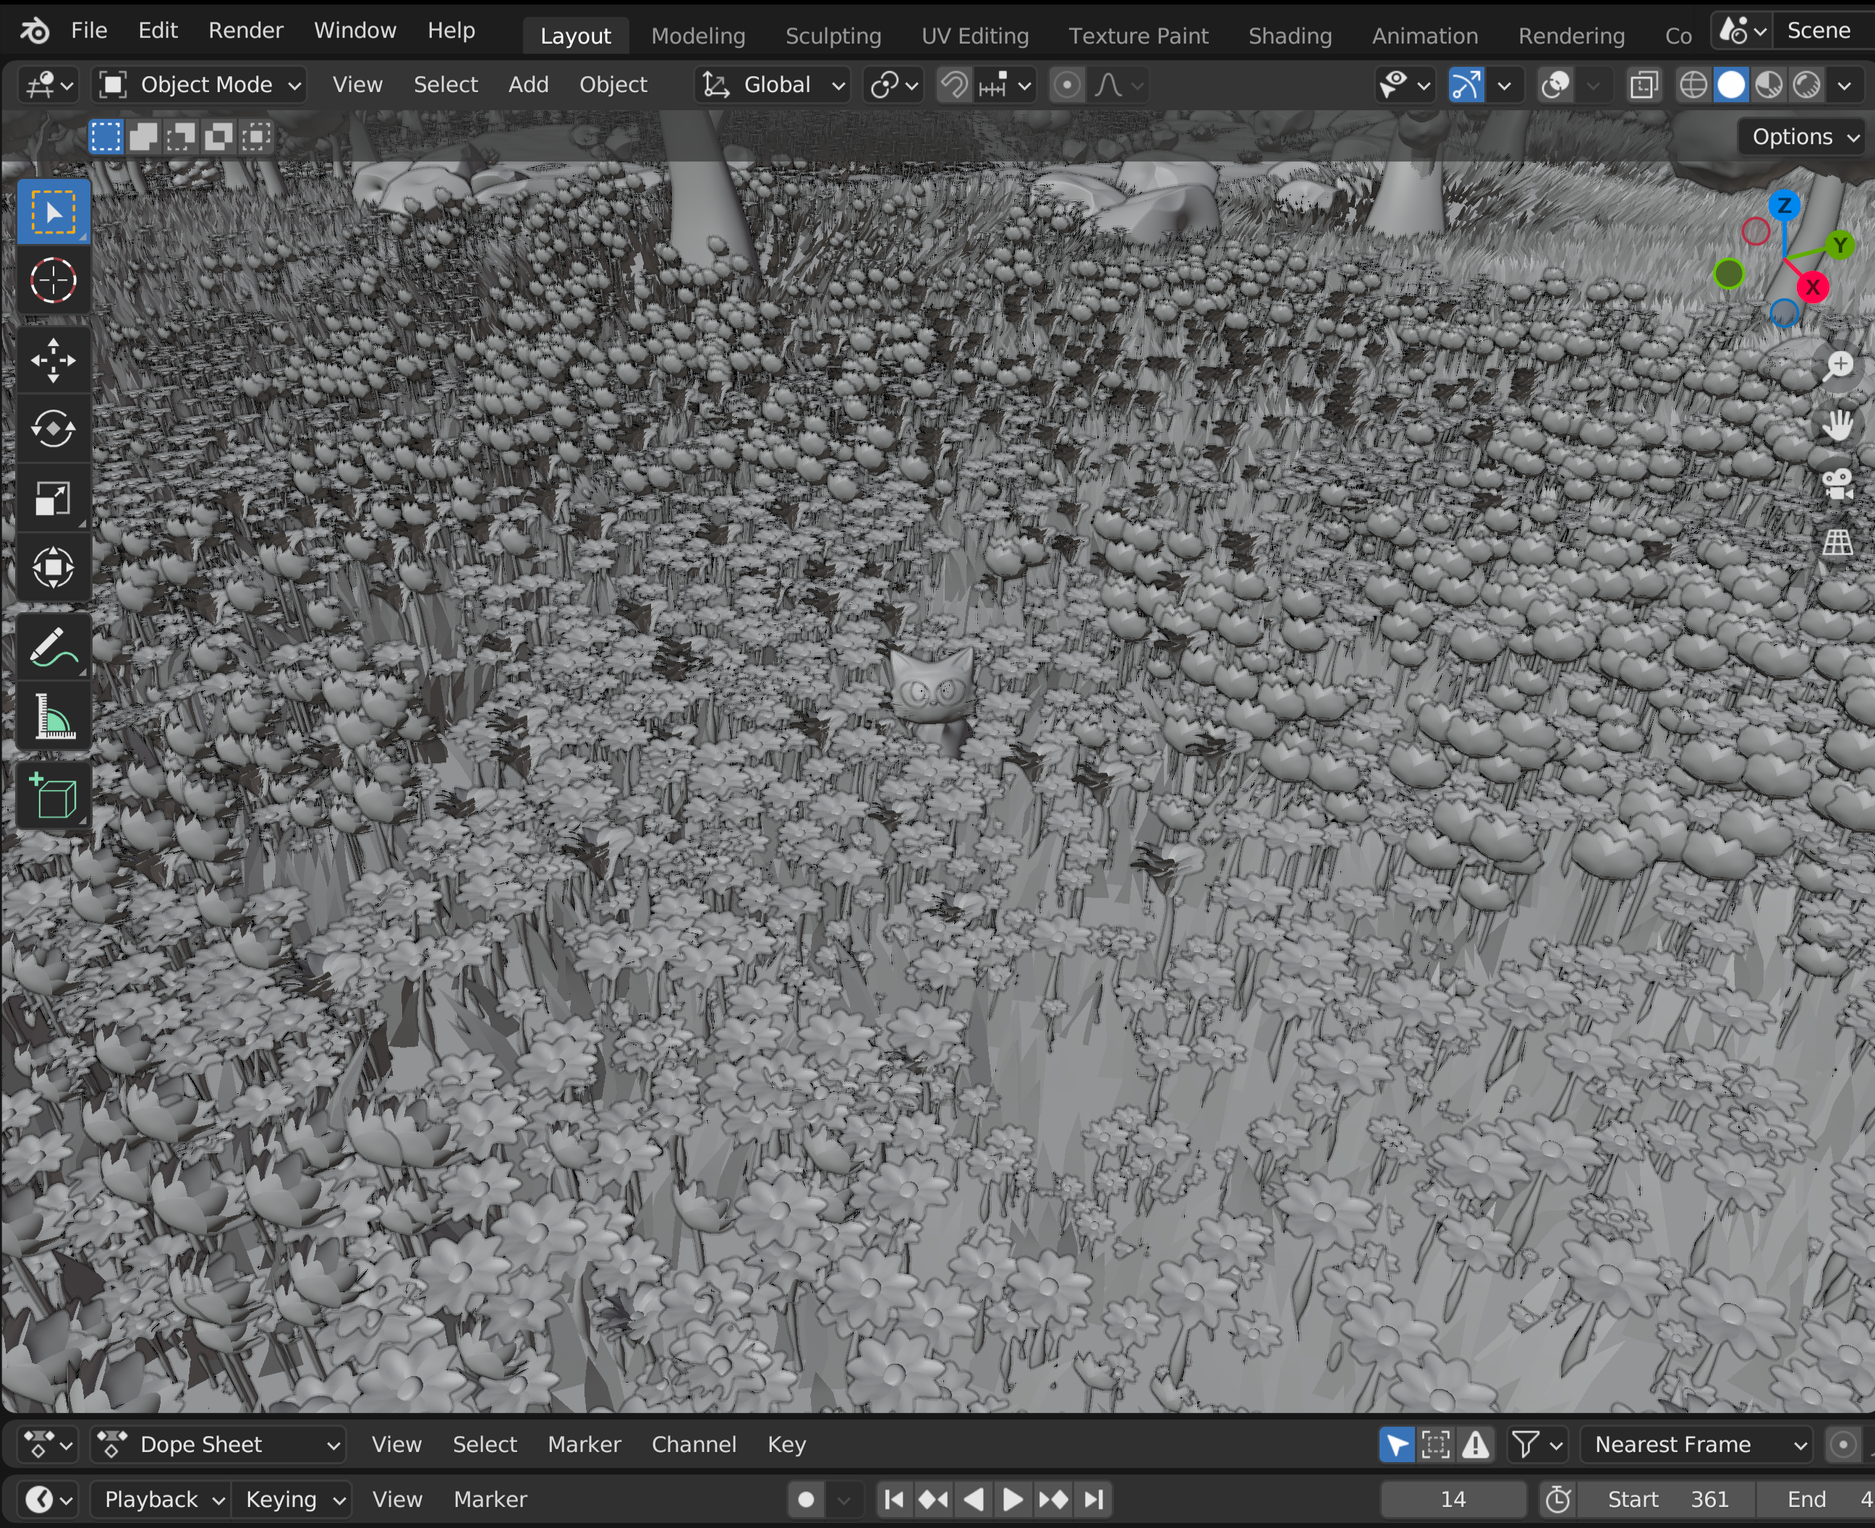Select the Scale tool

(x=53, y=498)
